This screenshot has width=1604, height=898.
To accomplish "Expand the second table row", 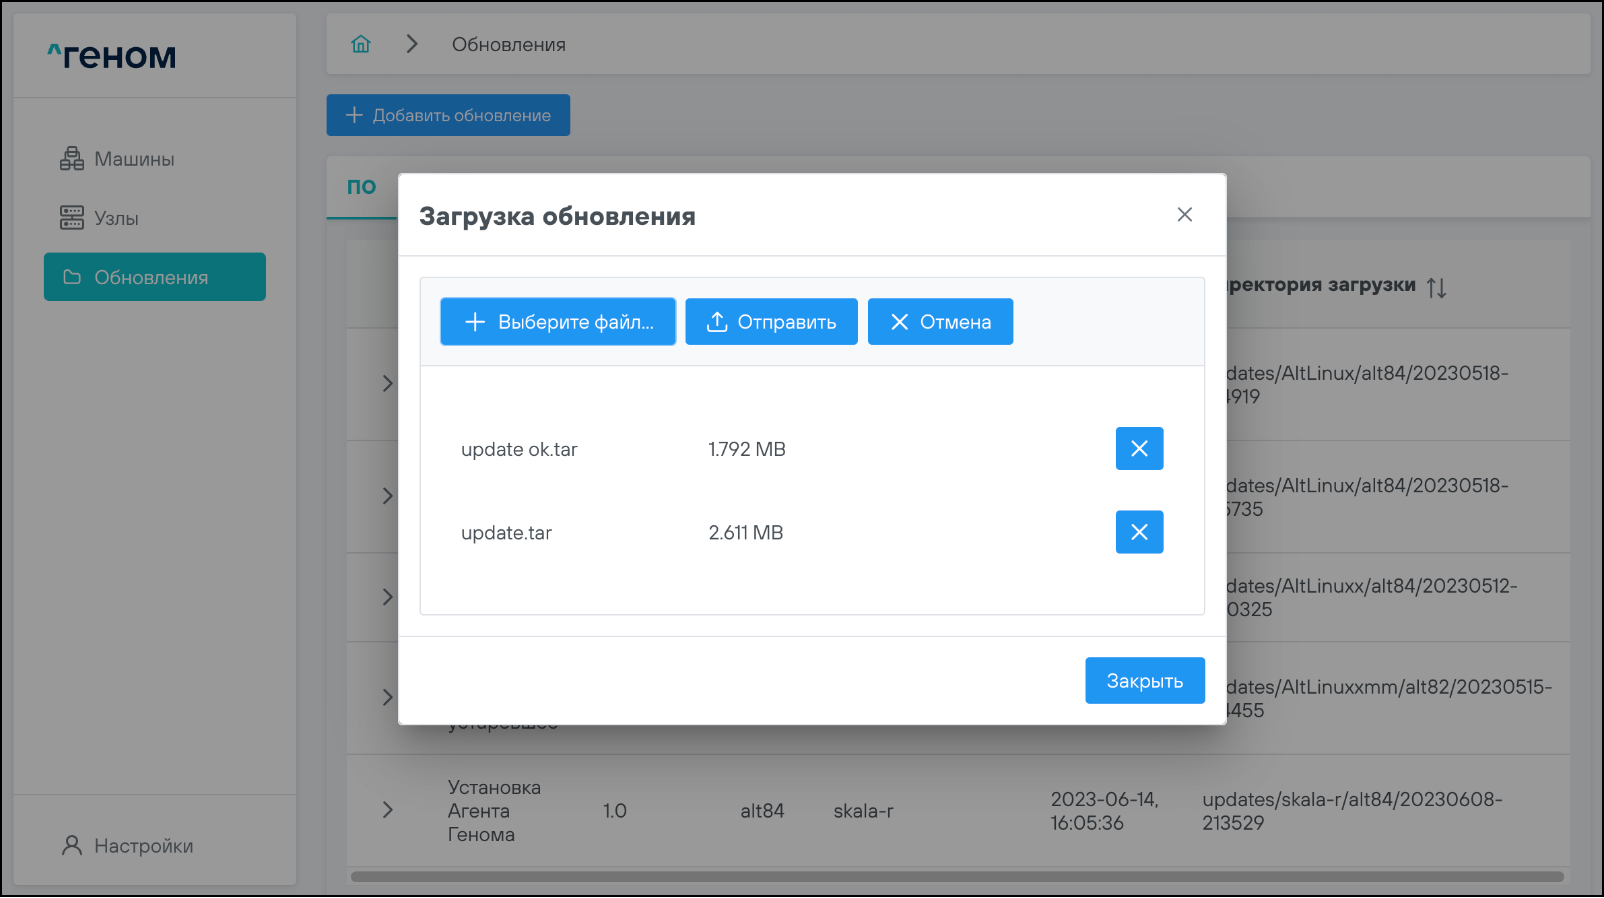I will pyautogui.click(x=387, y=496).
